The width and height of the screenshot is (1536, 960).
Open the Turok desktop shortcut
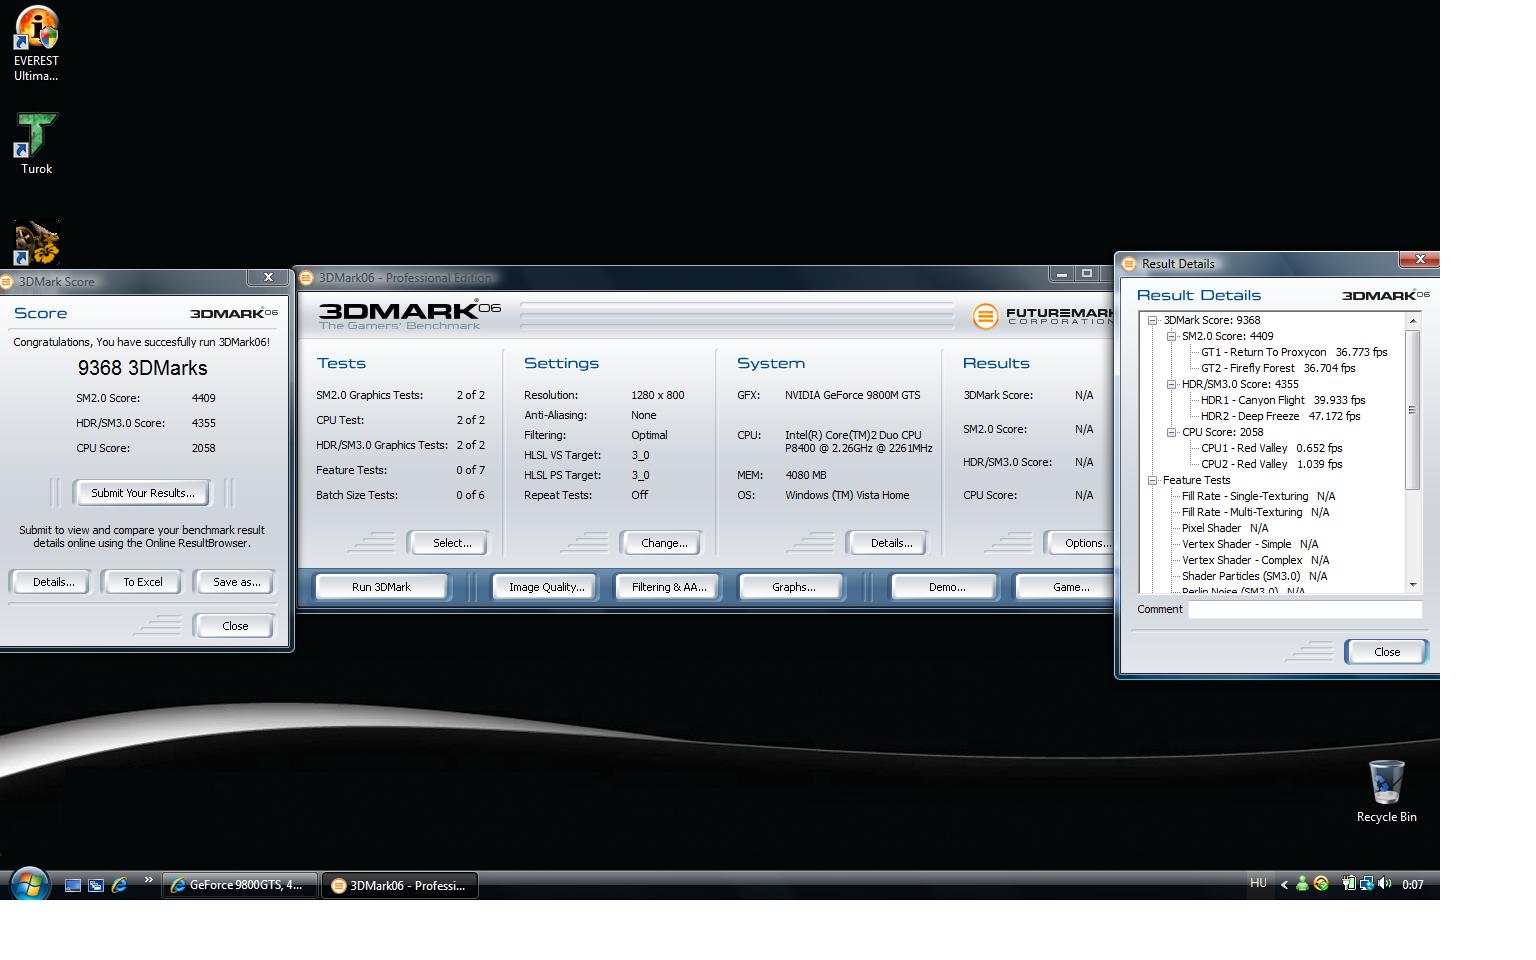(36, 144)
